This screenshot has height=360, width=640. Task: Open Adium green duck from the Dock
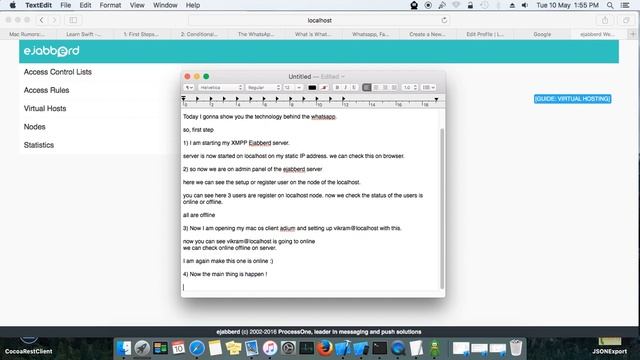[x=435, y=348]
